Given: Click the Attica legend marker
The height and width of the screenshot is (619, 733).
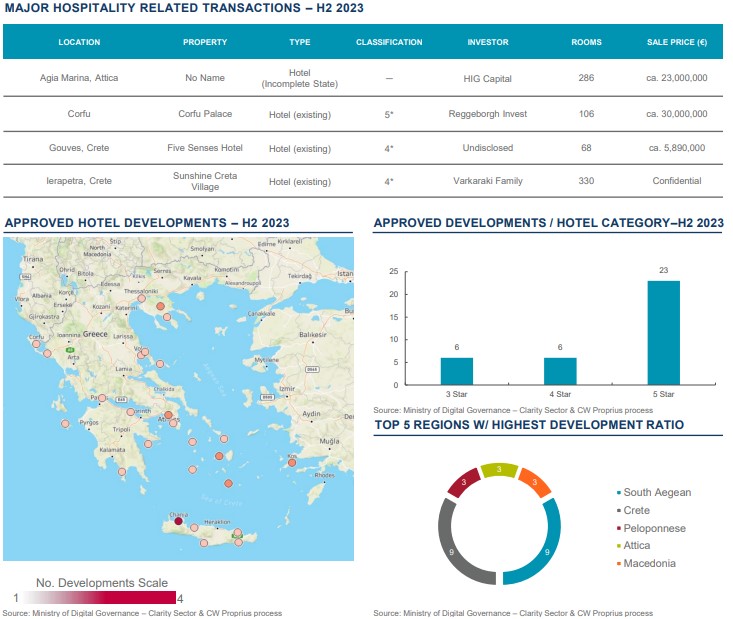Looking at the screenshot, I should [x=617, y=546].
